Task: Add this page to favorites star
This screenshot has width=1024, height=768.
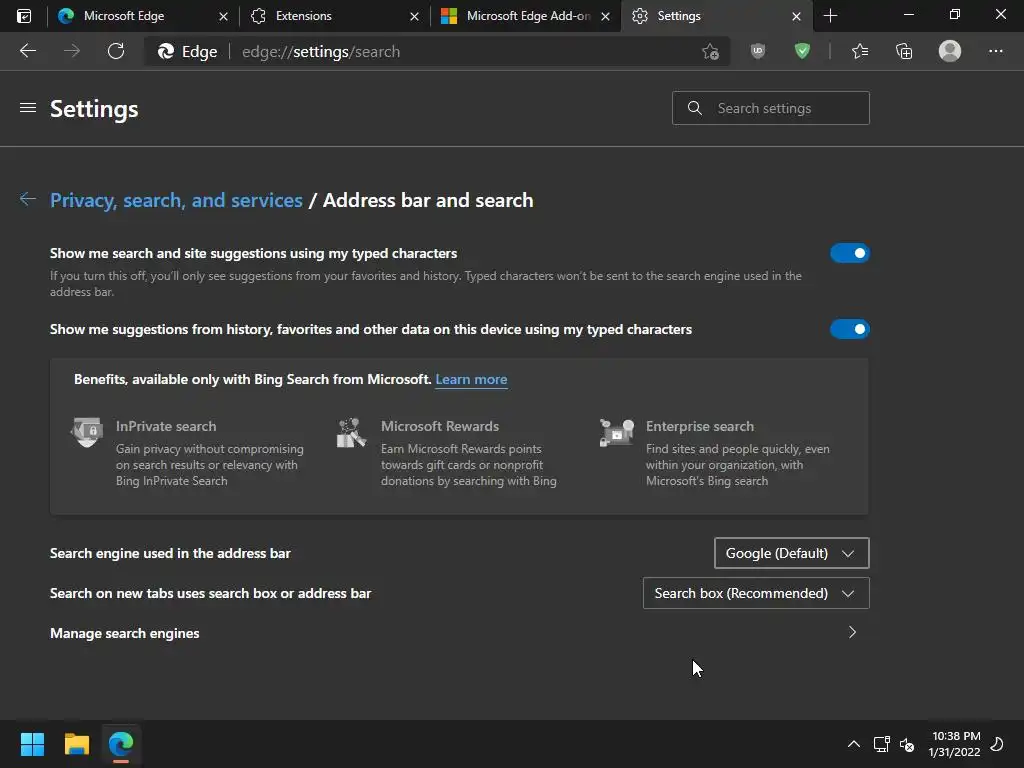Action: 711,52
